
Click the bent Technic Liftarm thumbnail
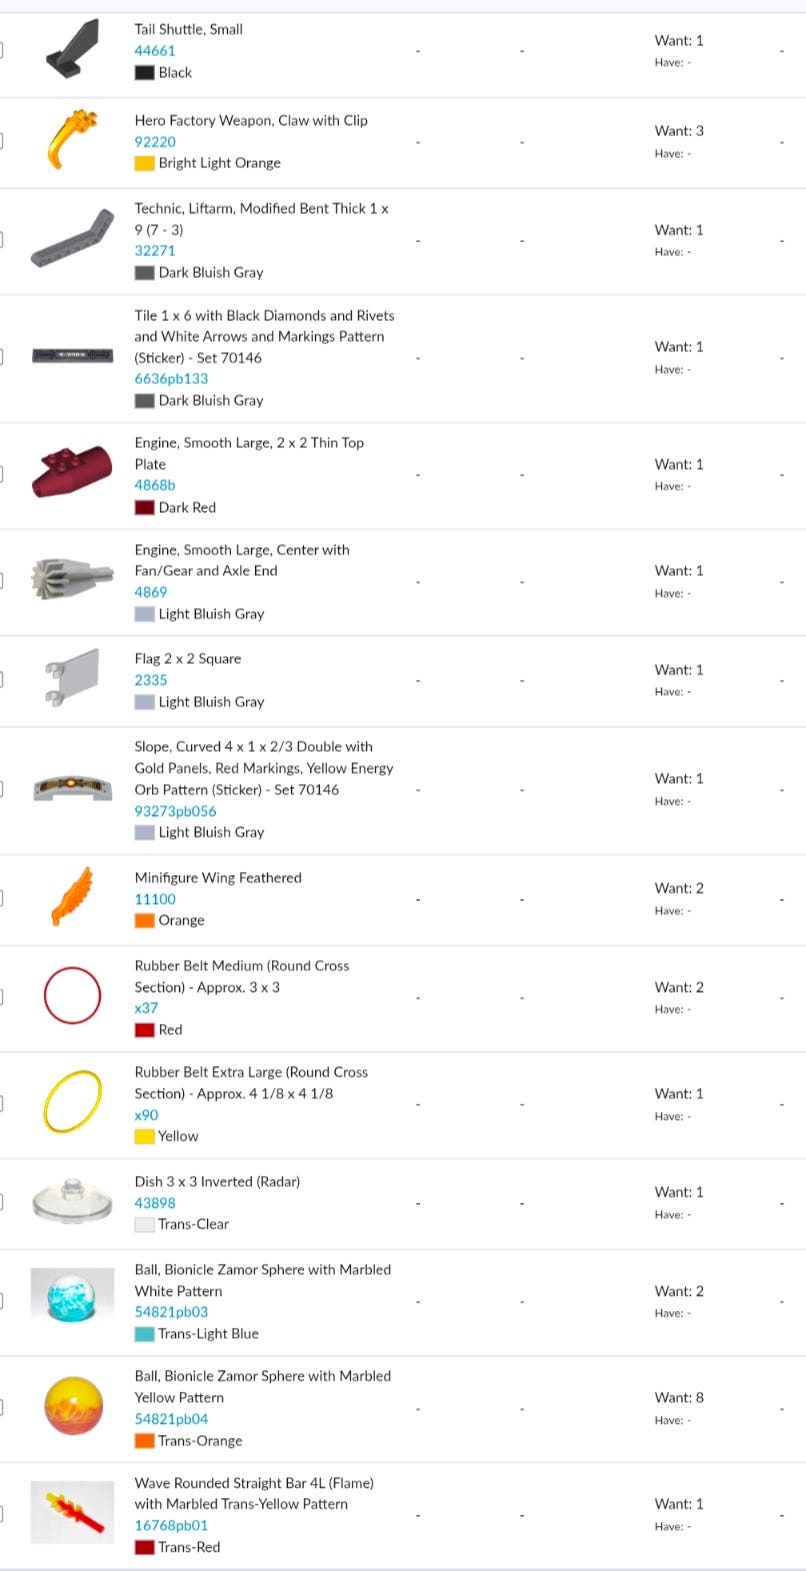73,239
